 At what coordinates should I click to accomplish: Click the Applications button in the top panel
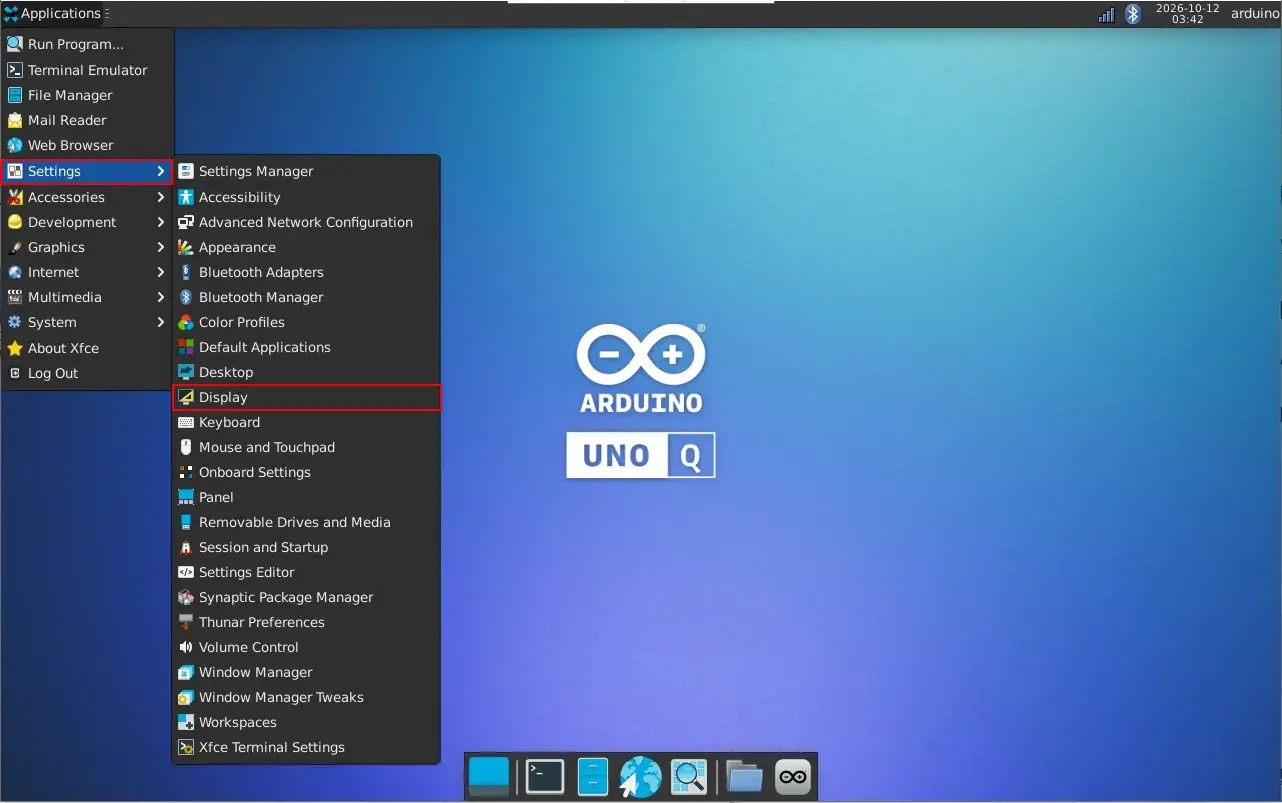pyautogui.click(x=52, y=14)
